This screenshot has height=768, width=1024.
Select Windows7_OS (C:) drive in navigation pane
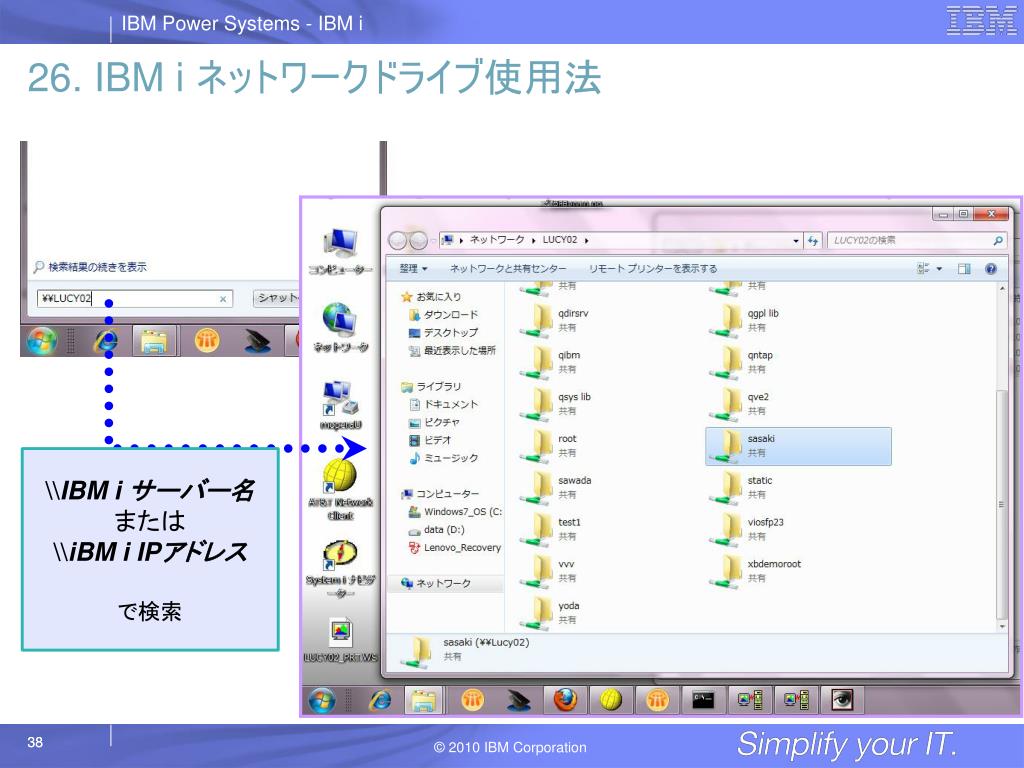[455, 512]
